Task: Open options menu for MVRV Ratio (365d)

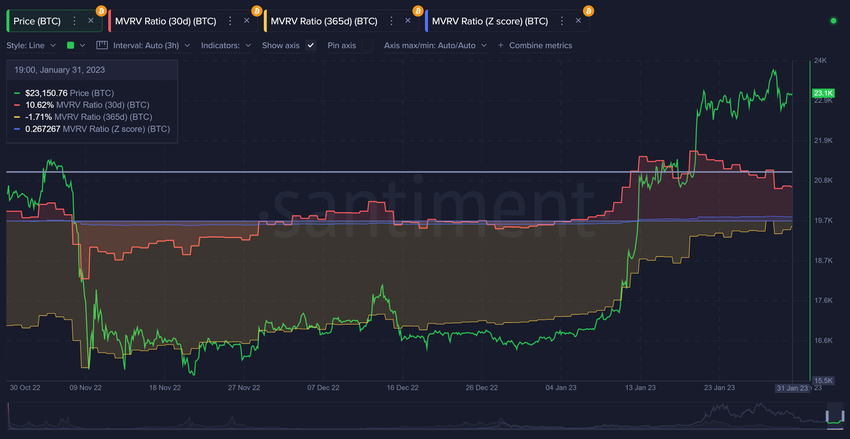Action: pos(391,21)
